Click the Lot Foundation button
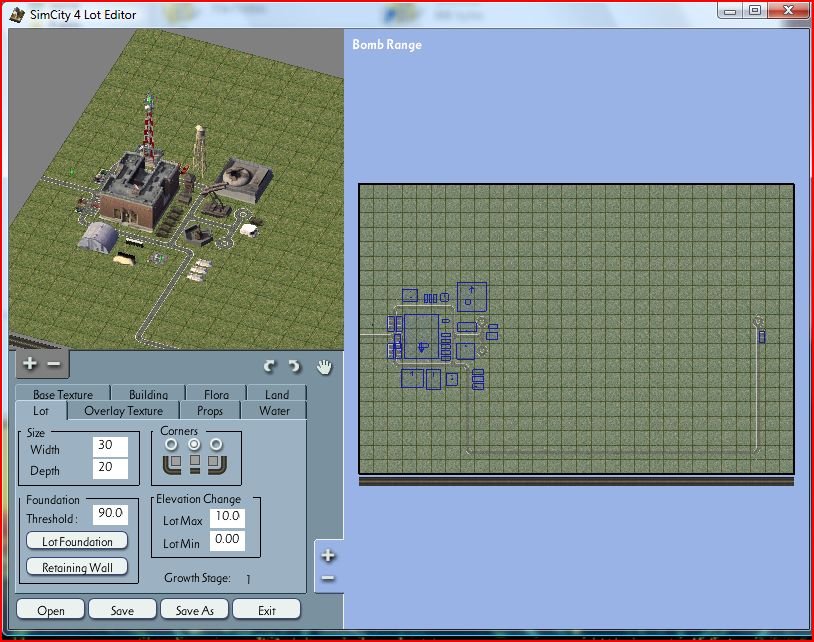Screen dimensions: 814x642 (x=77, y=541)
